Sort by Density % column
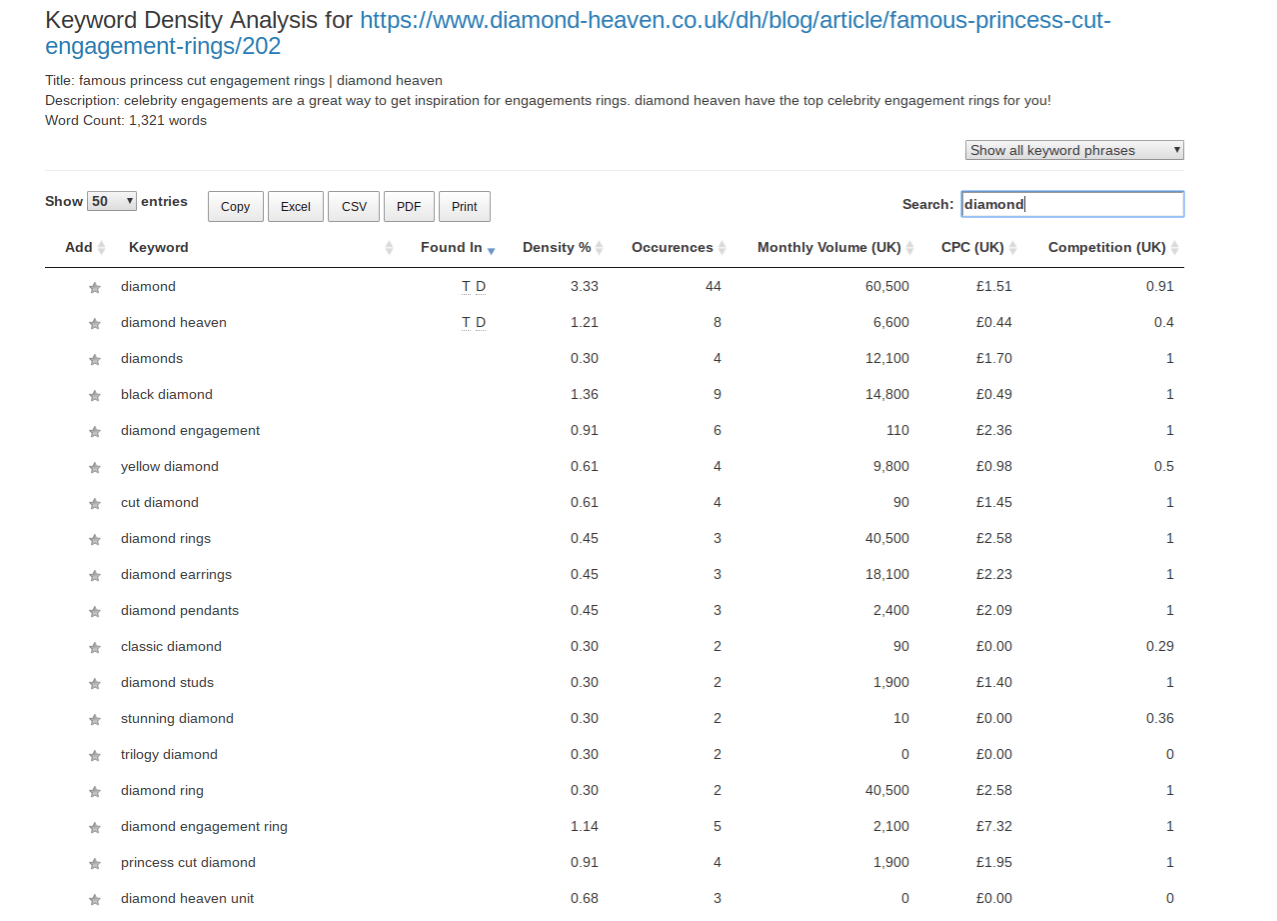 point(563,247)
